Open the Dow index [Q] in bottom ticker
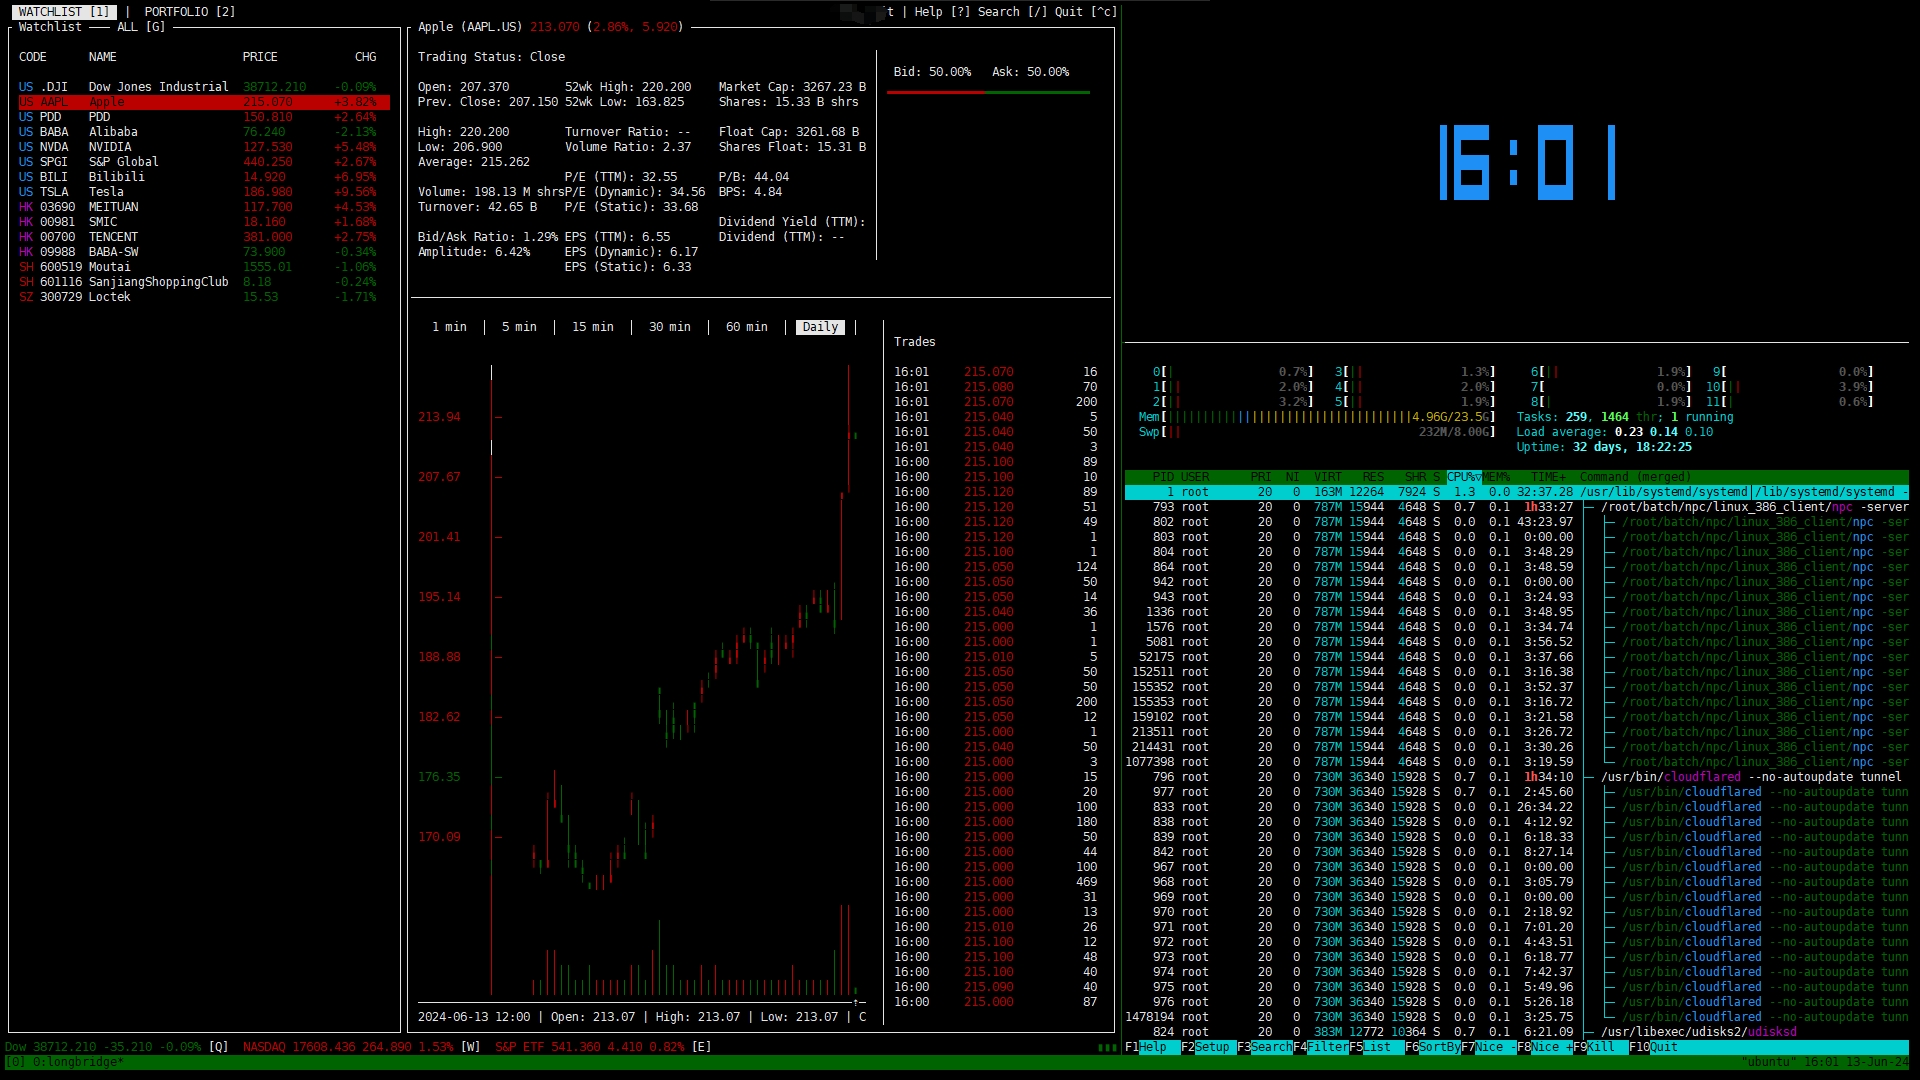 coord(116,1047)
